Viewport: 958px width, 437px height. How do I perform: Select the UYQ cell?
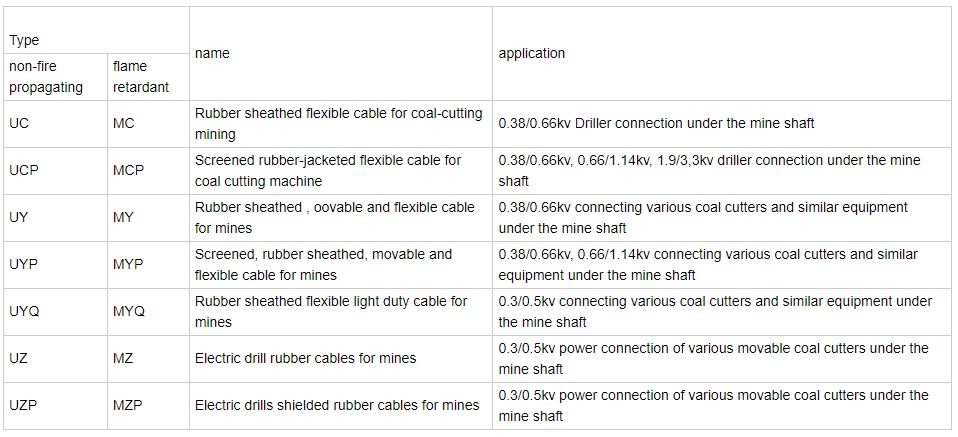(x=56, y=312)
